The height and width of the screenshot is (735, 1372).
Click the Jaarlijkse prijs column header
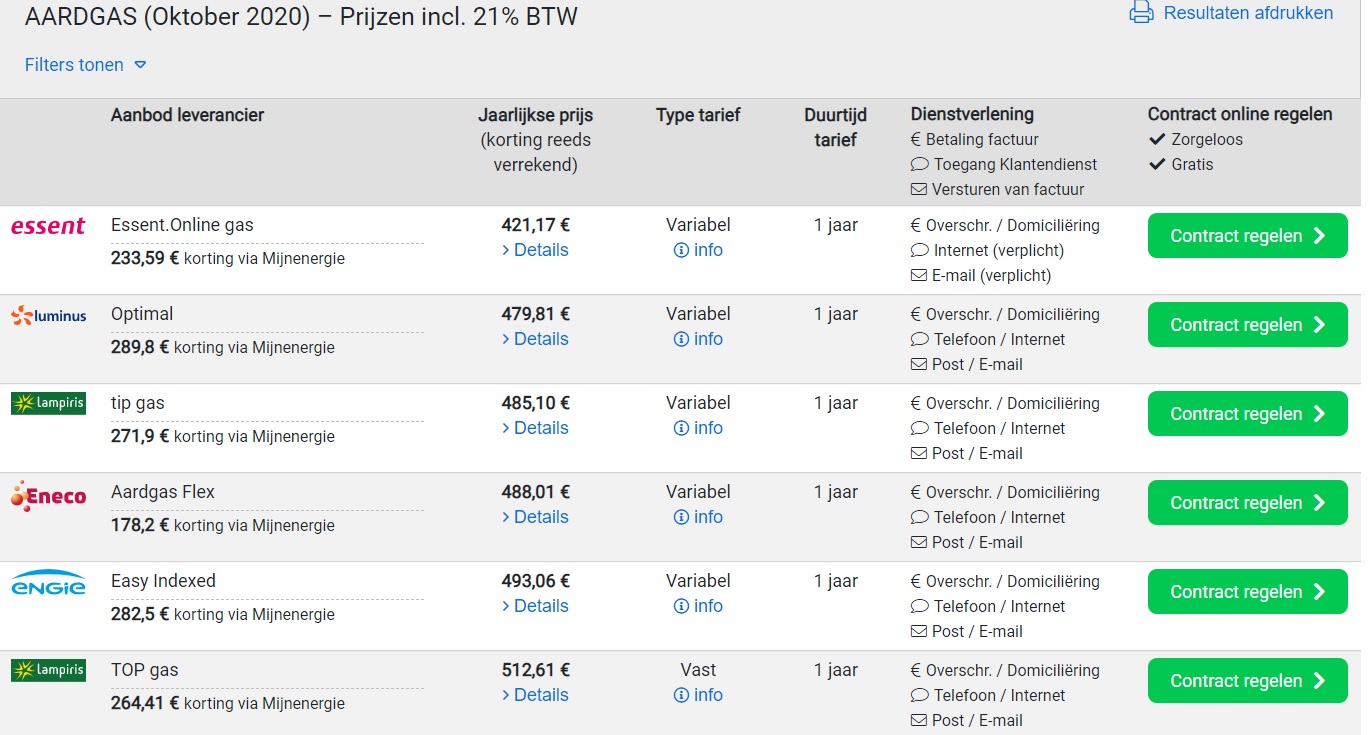pos(535,115)
